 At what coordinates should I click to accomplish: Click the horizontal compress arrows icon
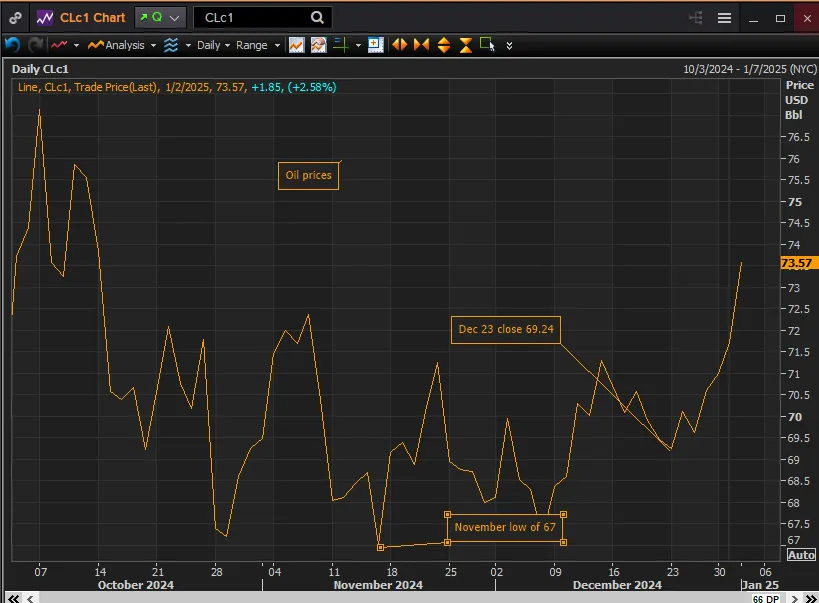point(421,45)
